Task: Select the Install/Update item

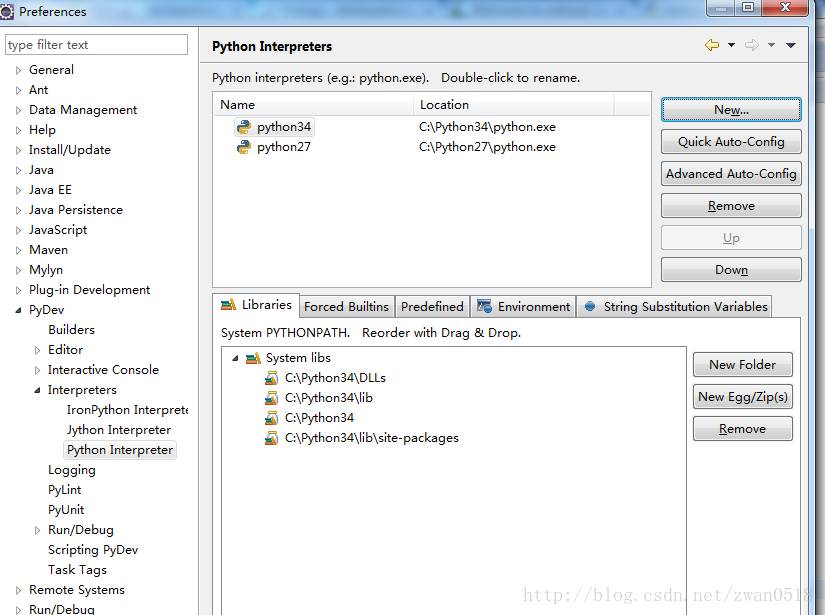Action: click(x=69, y=150)
